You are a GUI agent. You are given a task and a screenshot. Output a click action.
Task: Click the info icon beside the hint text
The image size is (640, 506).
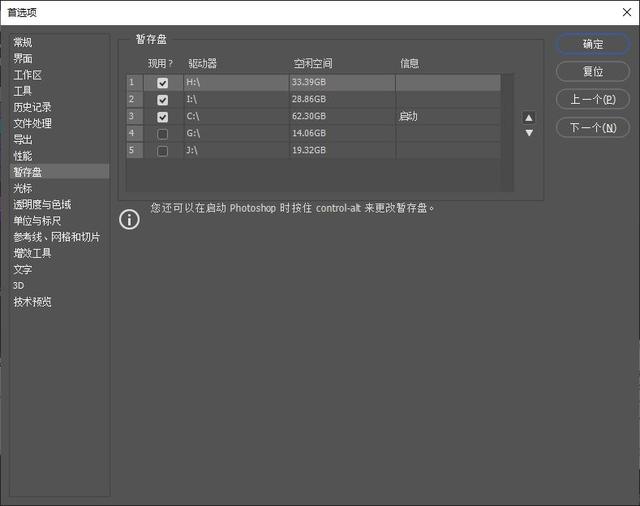click(129, 219)
